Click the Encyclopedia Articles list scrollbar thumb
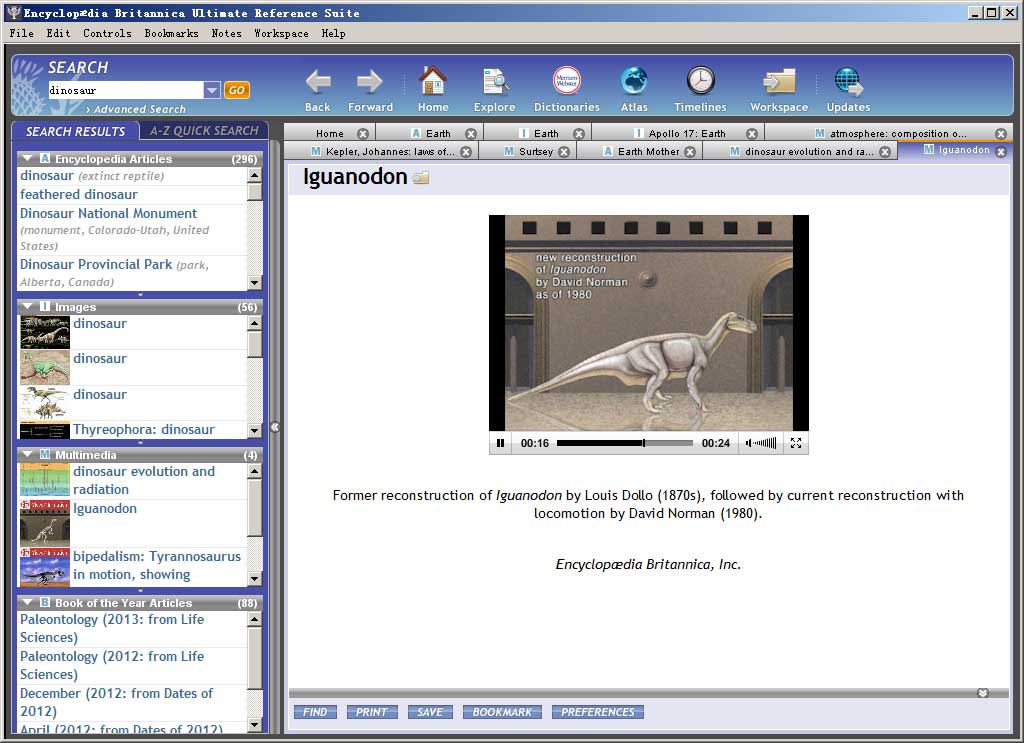This screenshot has width=1024, height=743. click(255, 192)
